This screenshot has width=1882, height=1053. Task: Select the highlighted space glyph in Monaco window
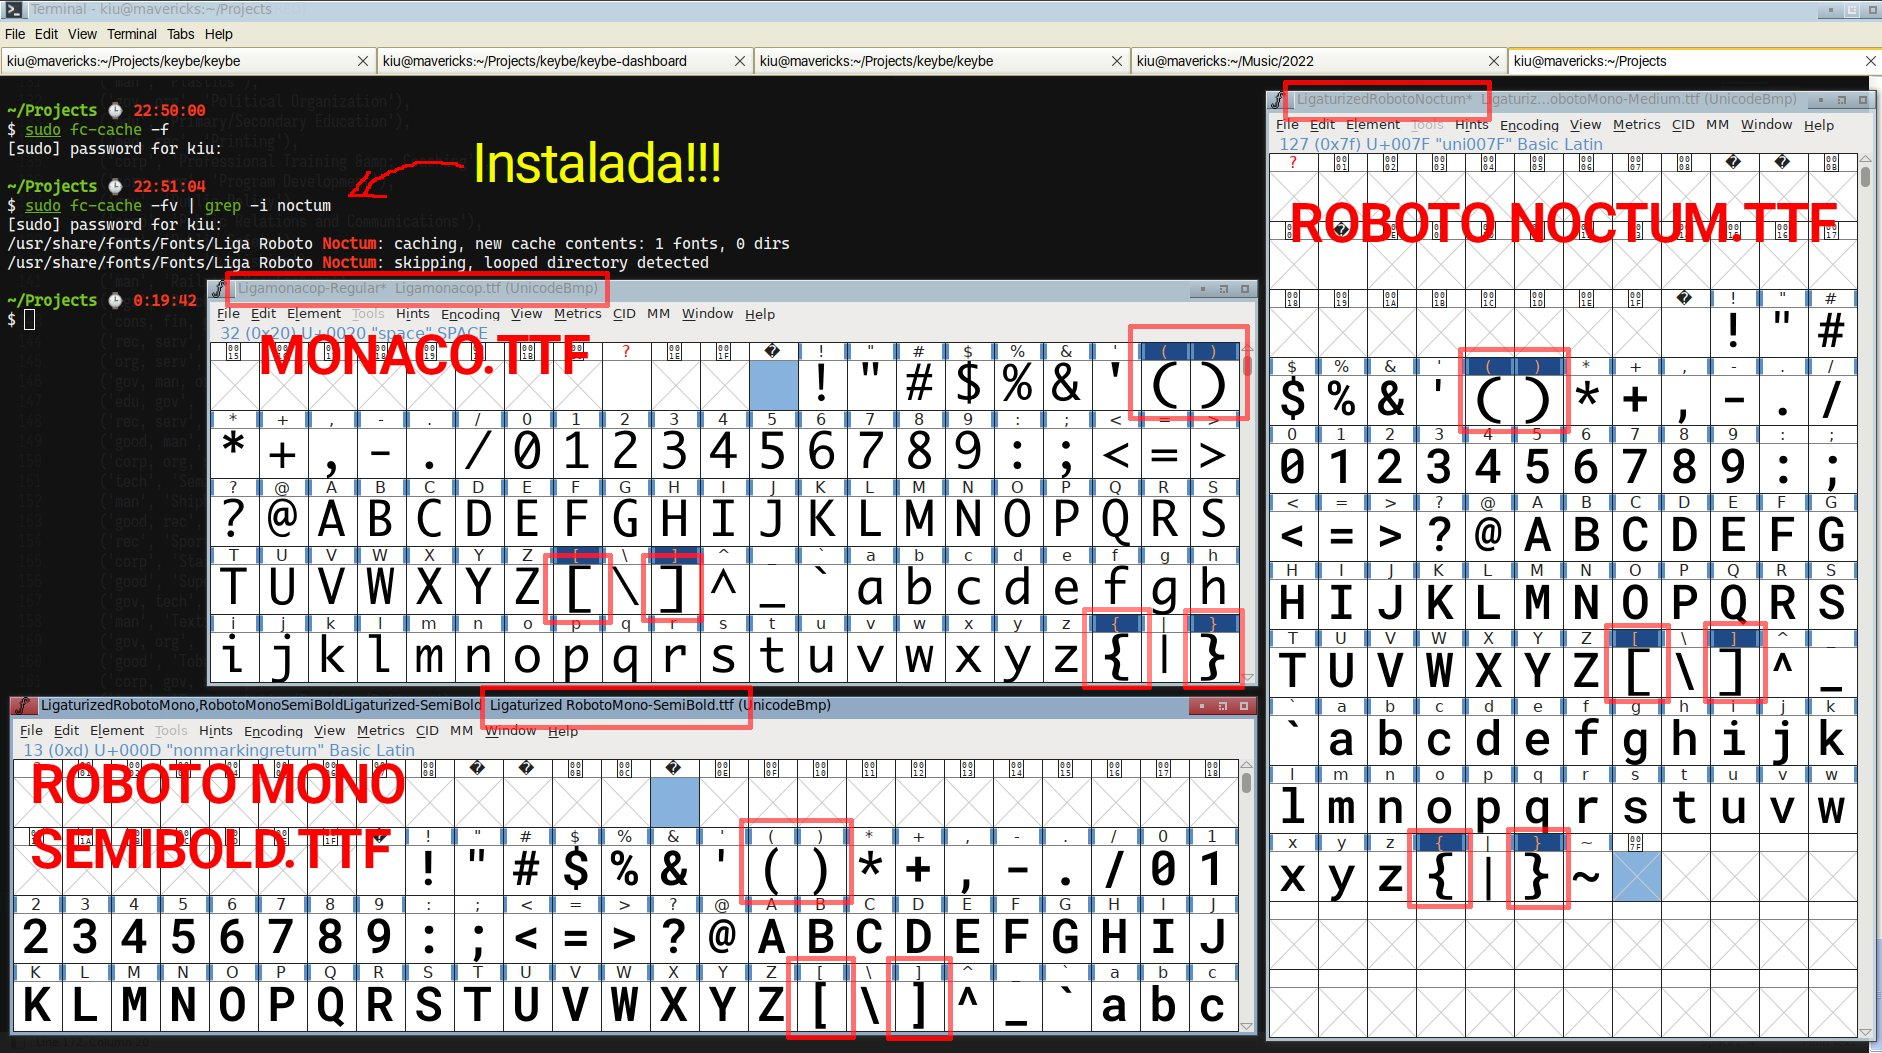(x=773, y=385)
